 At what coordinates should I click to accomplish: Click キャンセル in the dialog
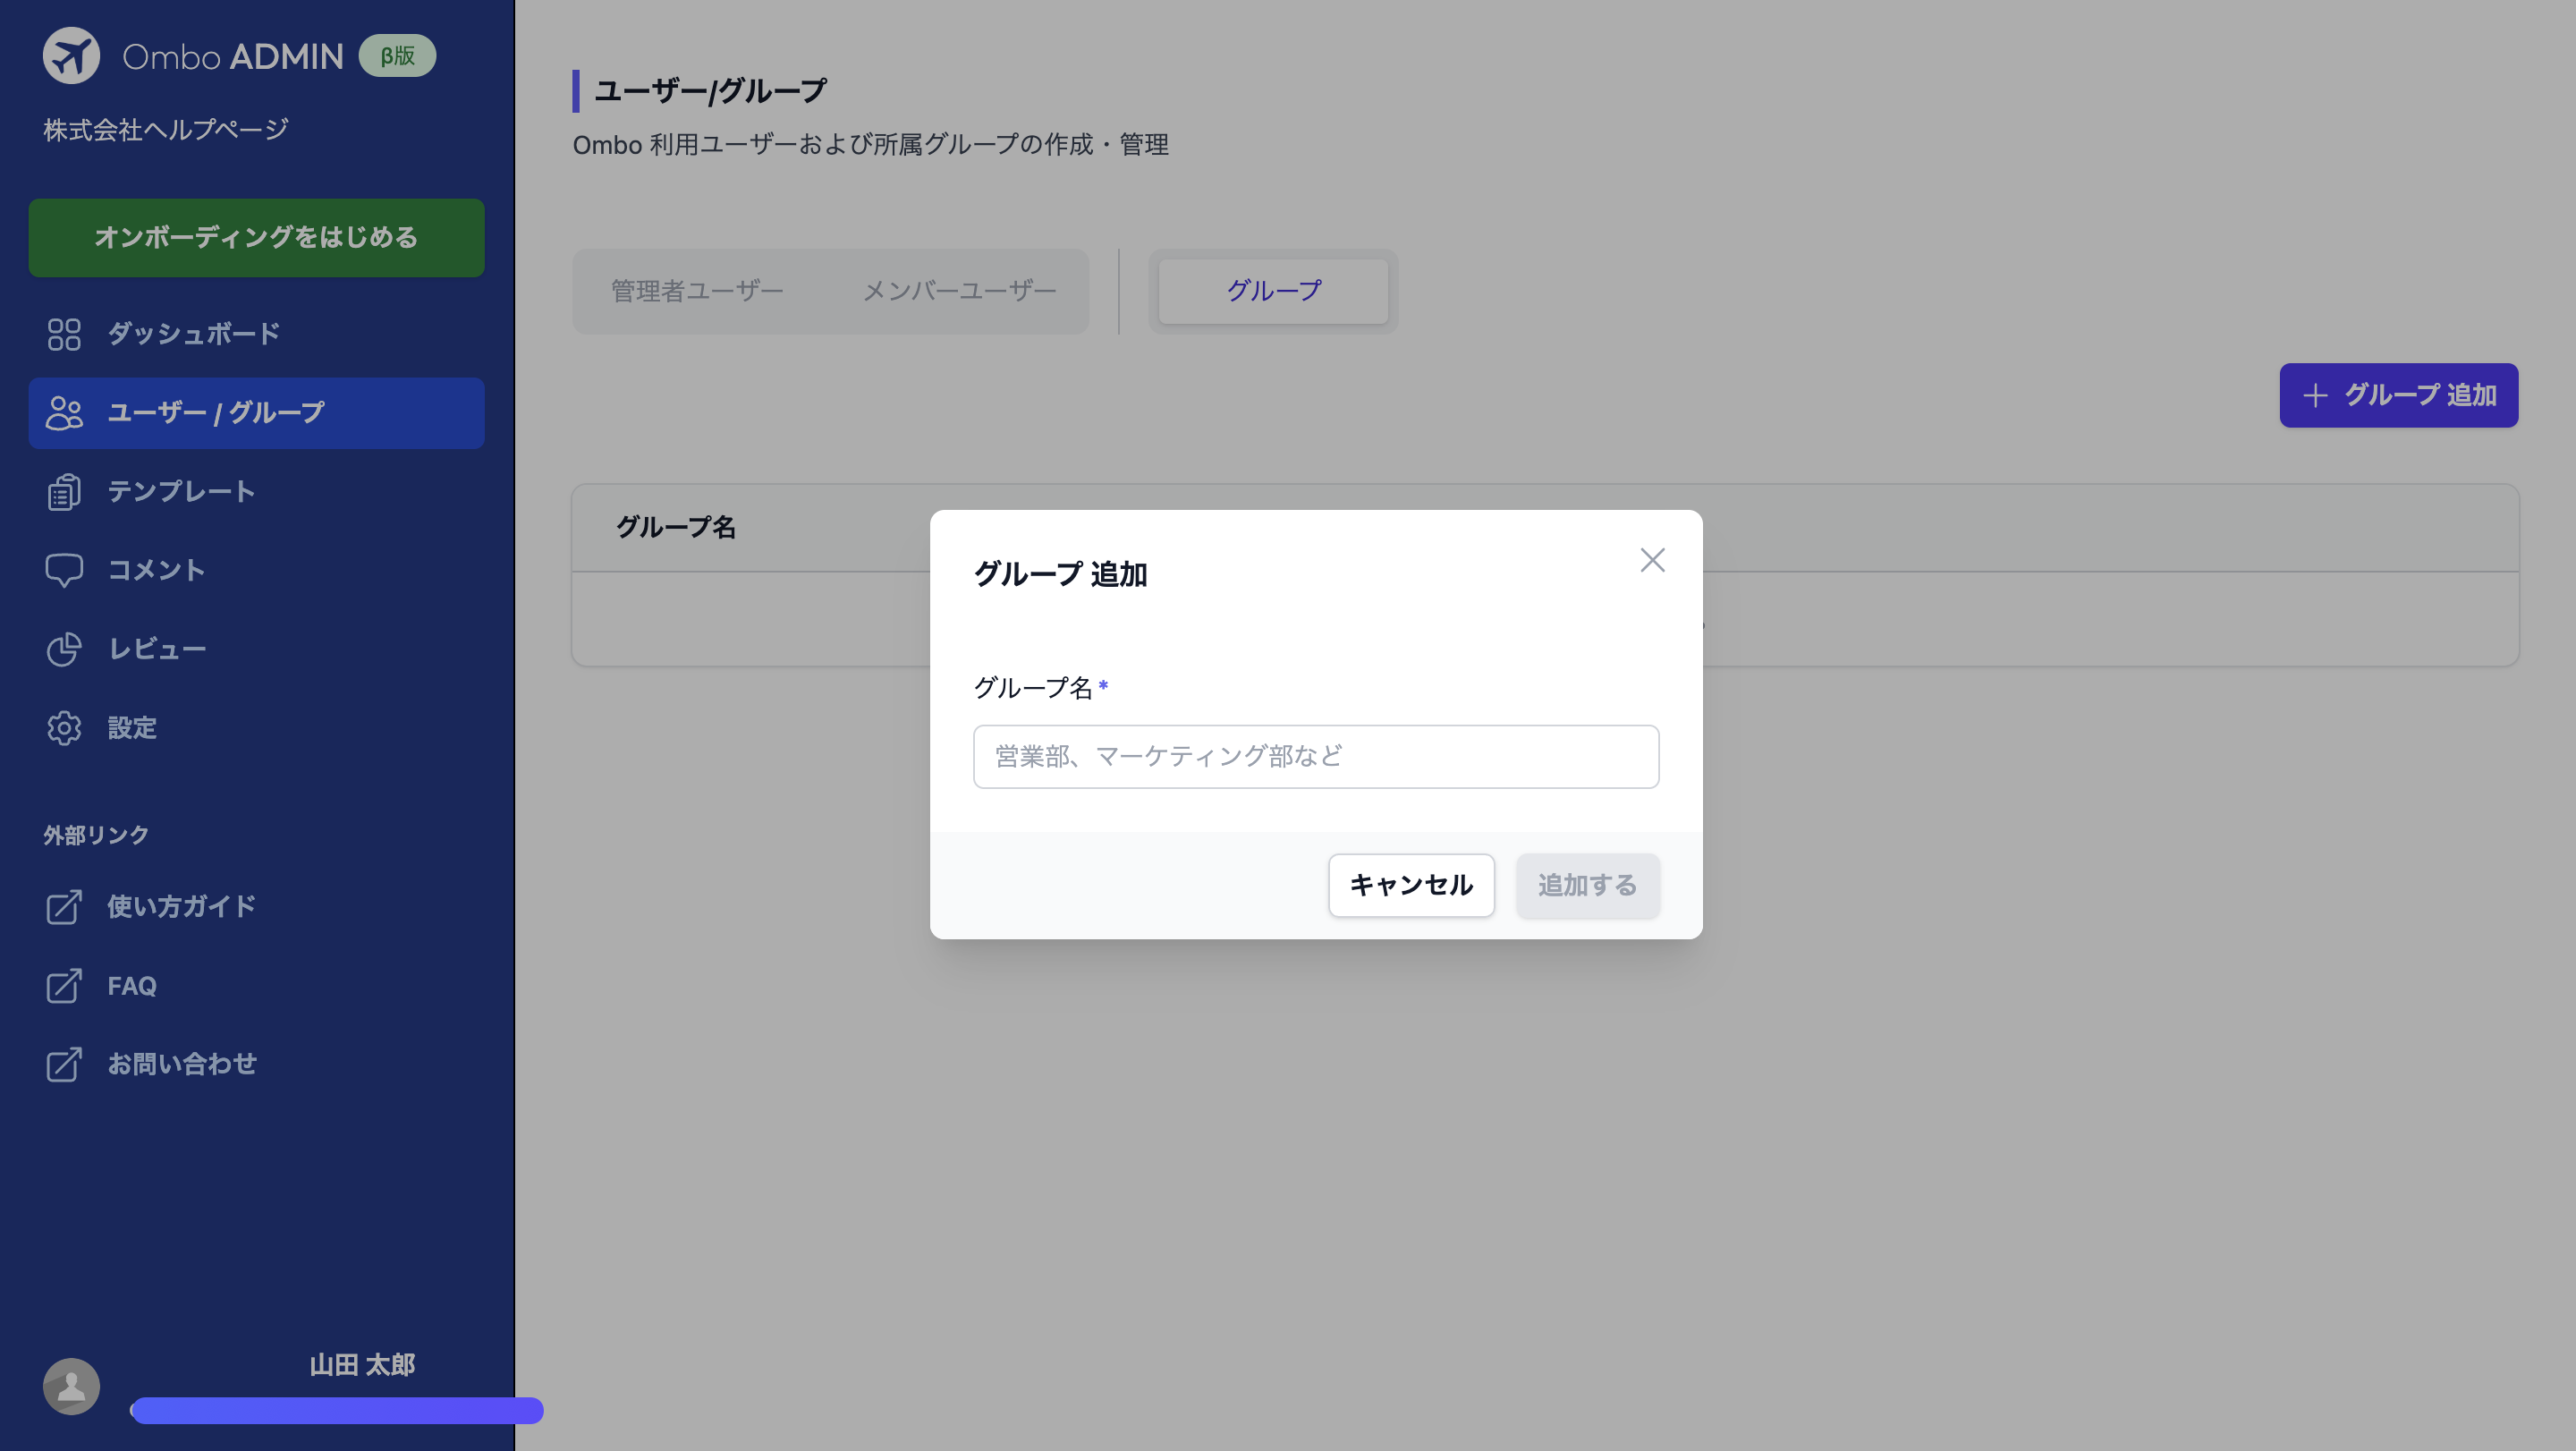coord(1411,885)
